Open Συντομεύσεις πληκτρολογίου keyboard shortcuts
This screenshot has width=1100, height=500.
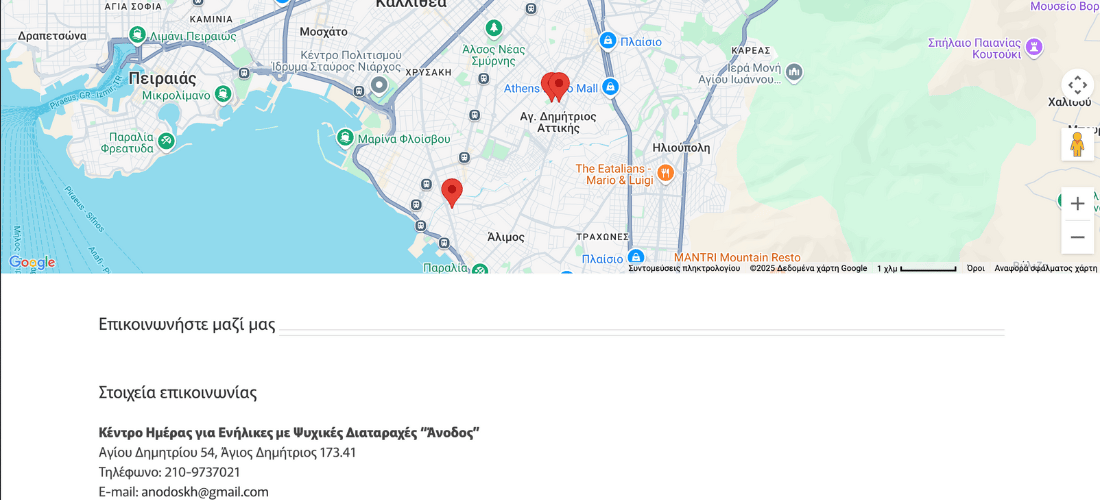pyautogui.click(x=684, y=269)
